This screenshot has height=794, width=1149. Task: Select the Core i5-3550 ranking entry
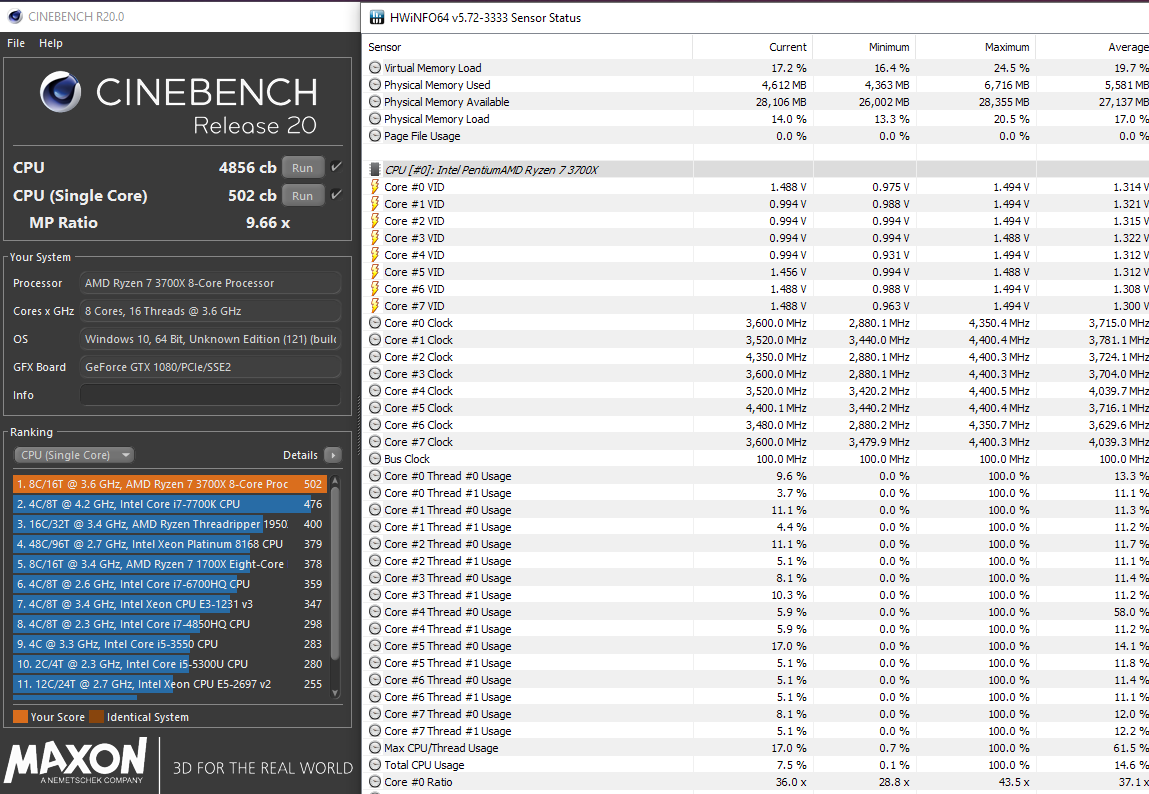[169, 644]
